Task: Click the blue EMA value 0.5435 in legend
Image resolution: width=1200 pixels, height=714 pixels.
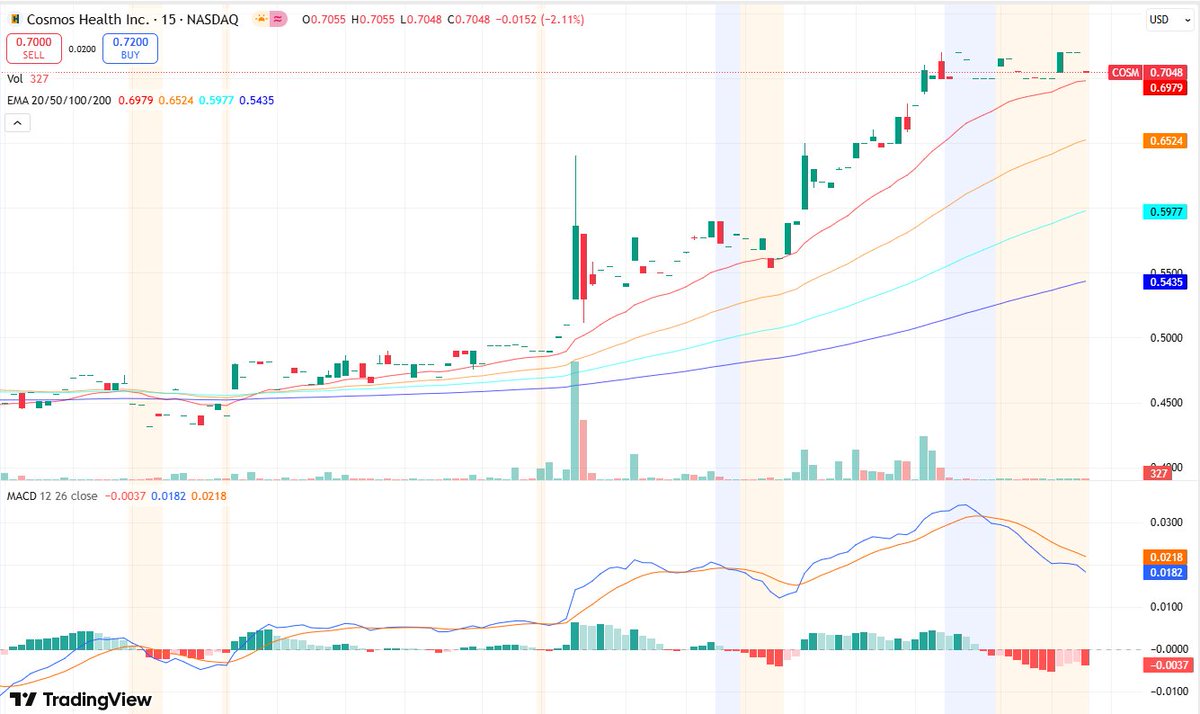Action: (x=256, y=100)
